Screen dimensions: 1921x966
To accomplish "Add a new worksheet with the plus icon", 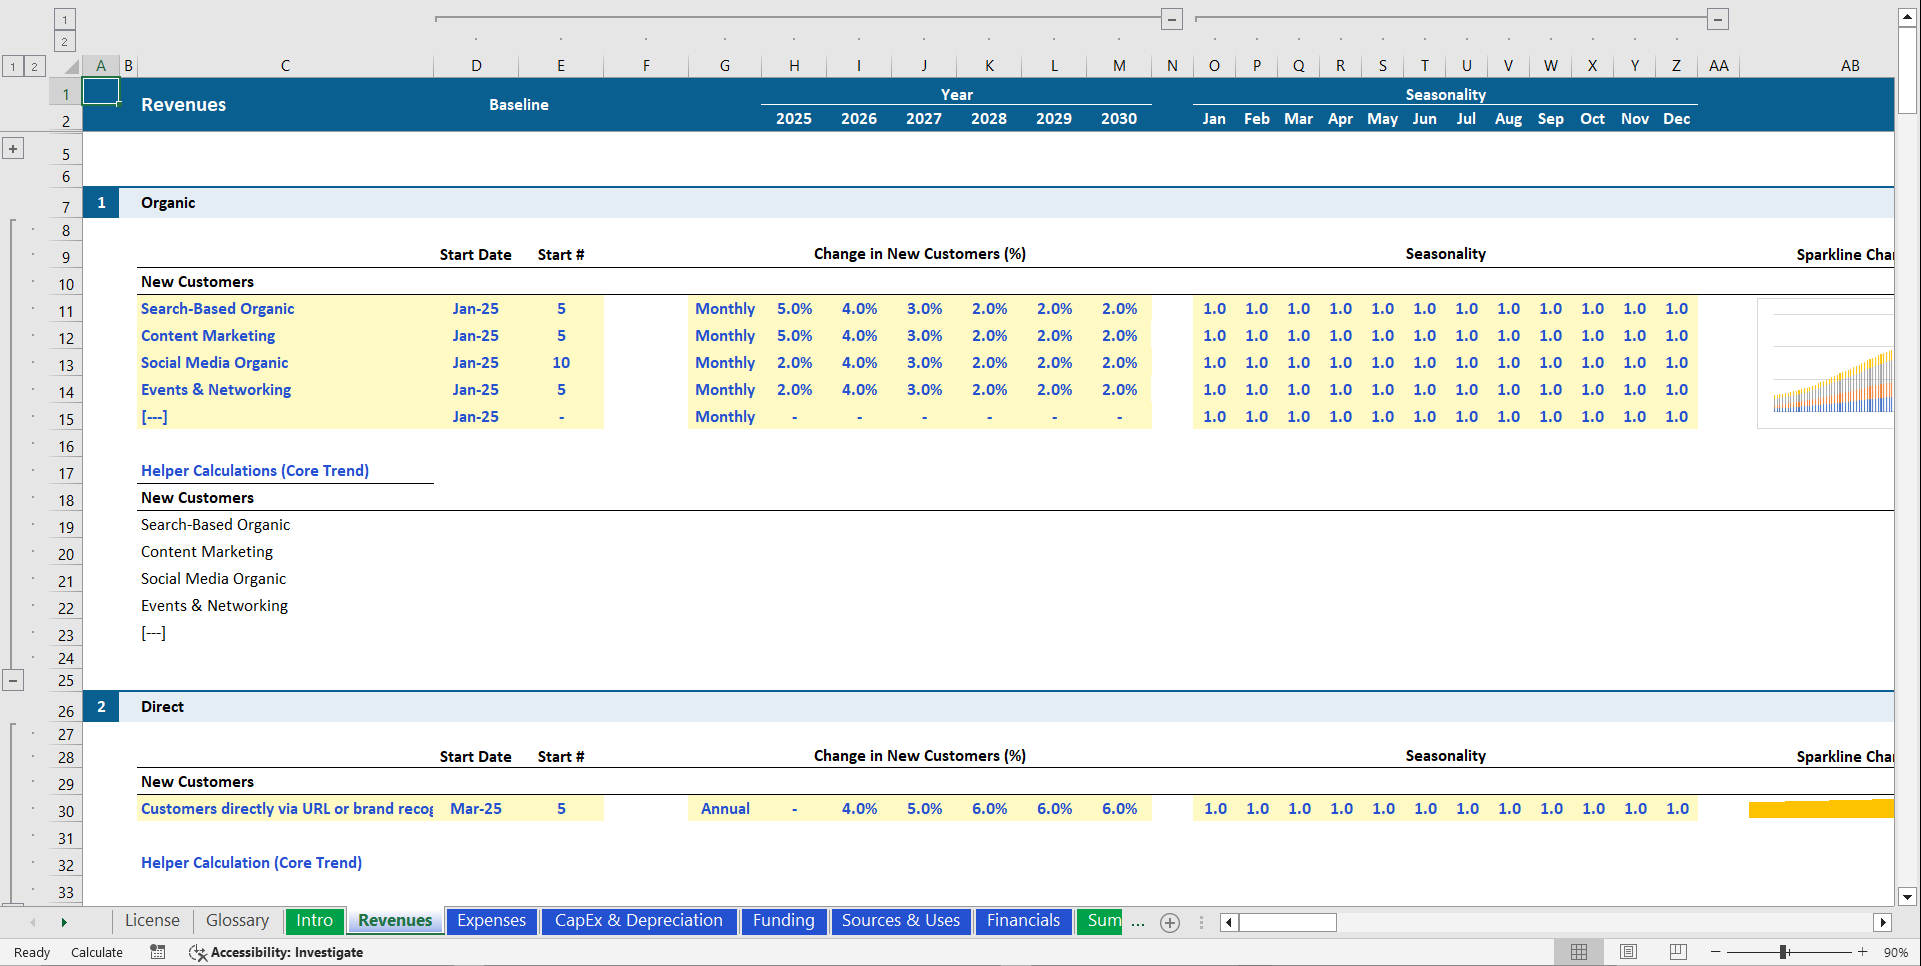I will (1169, 922).
